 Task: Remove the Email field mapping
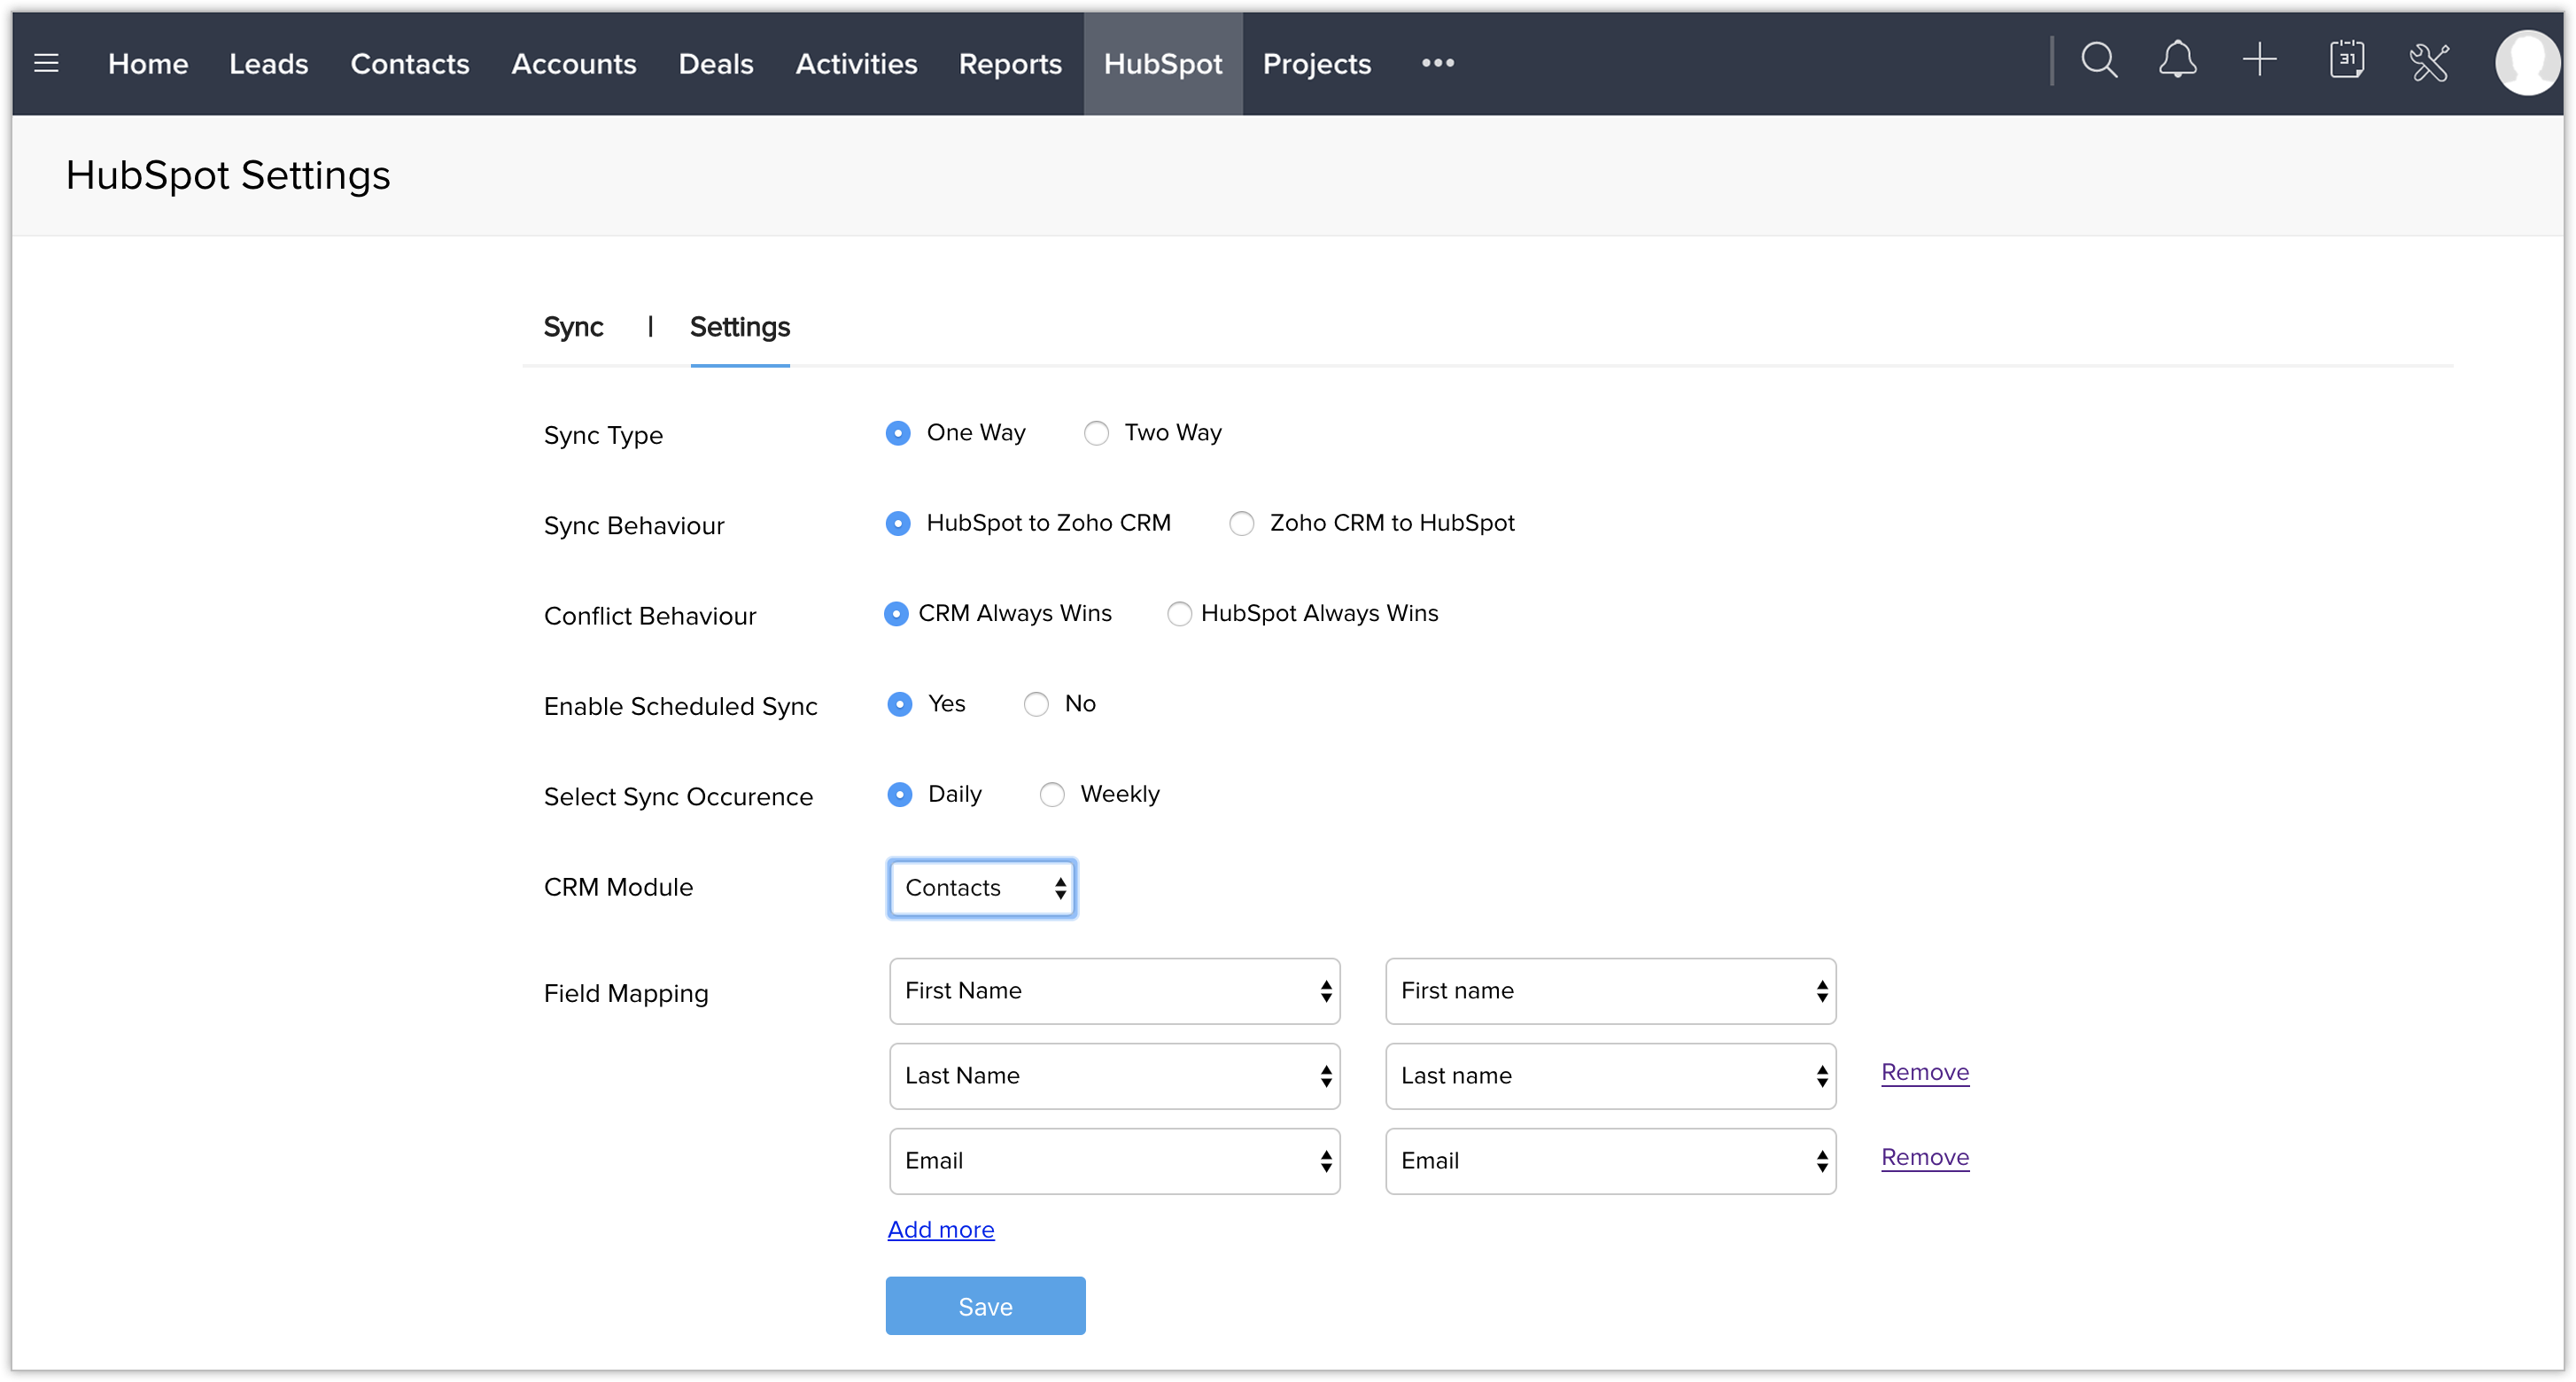pyautogui.click(x=1924, y=1158)
